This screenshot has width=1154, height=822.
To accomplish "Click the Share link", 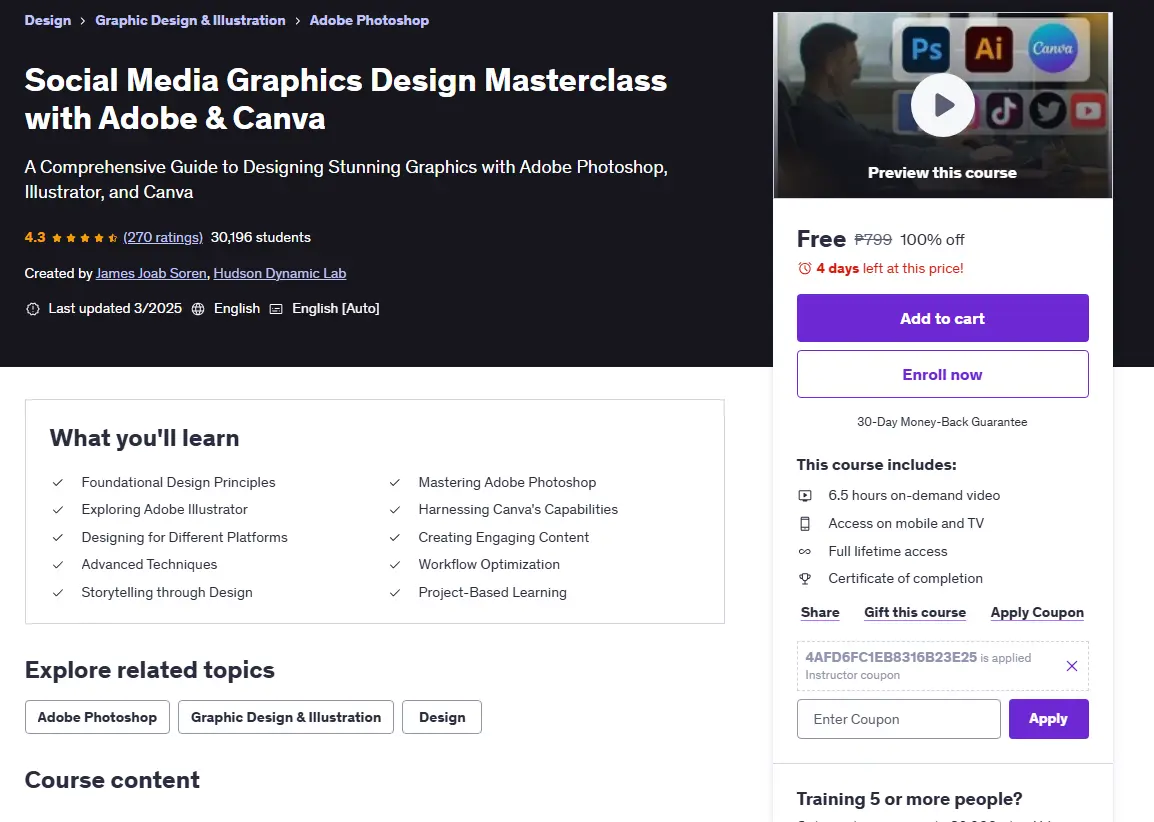I will click(820, 612).
